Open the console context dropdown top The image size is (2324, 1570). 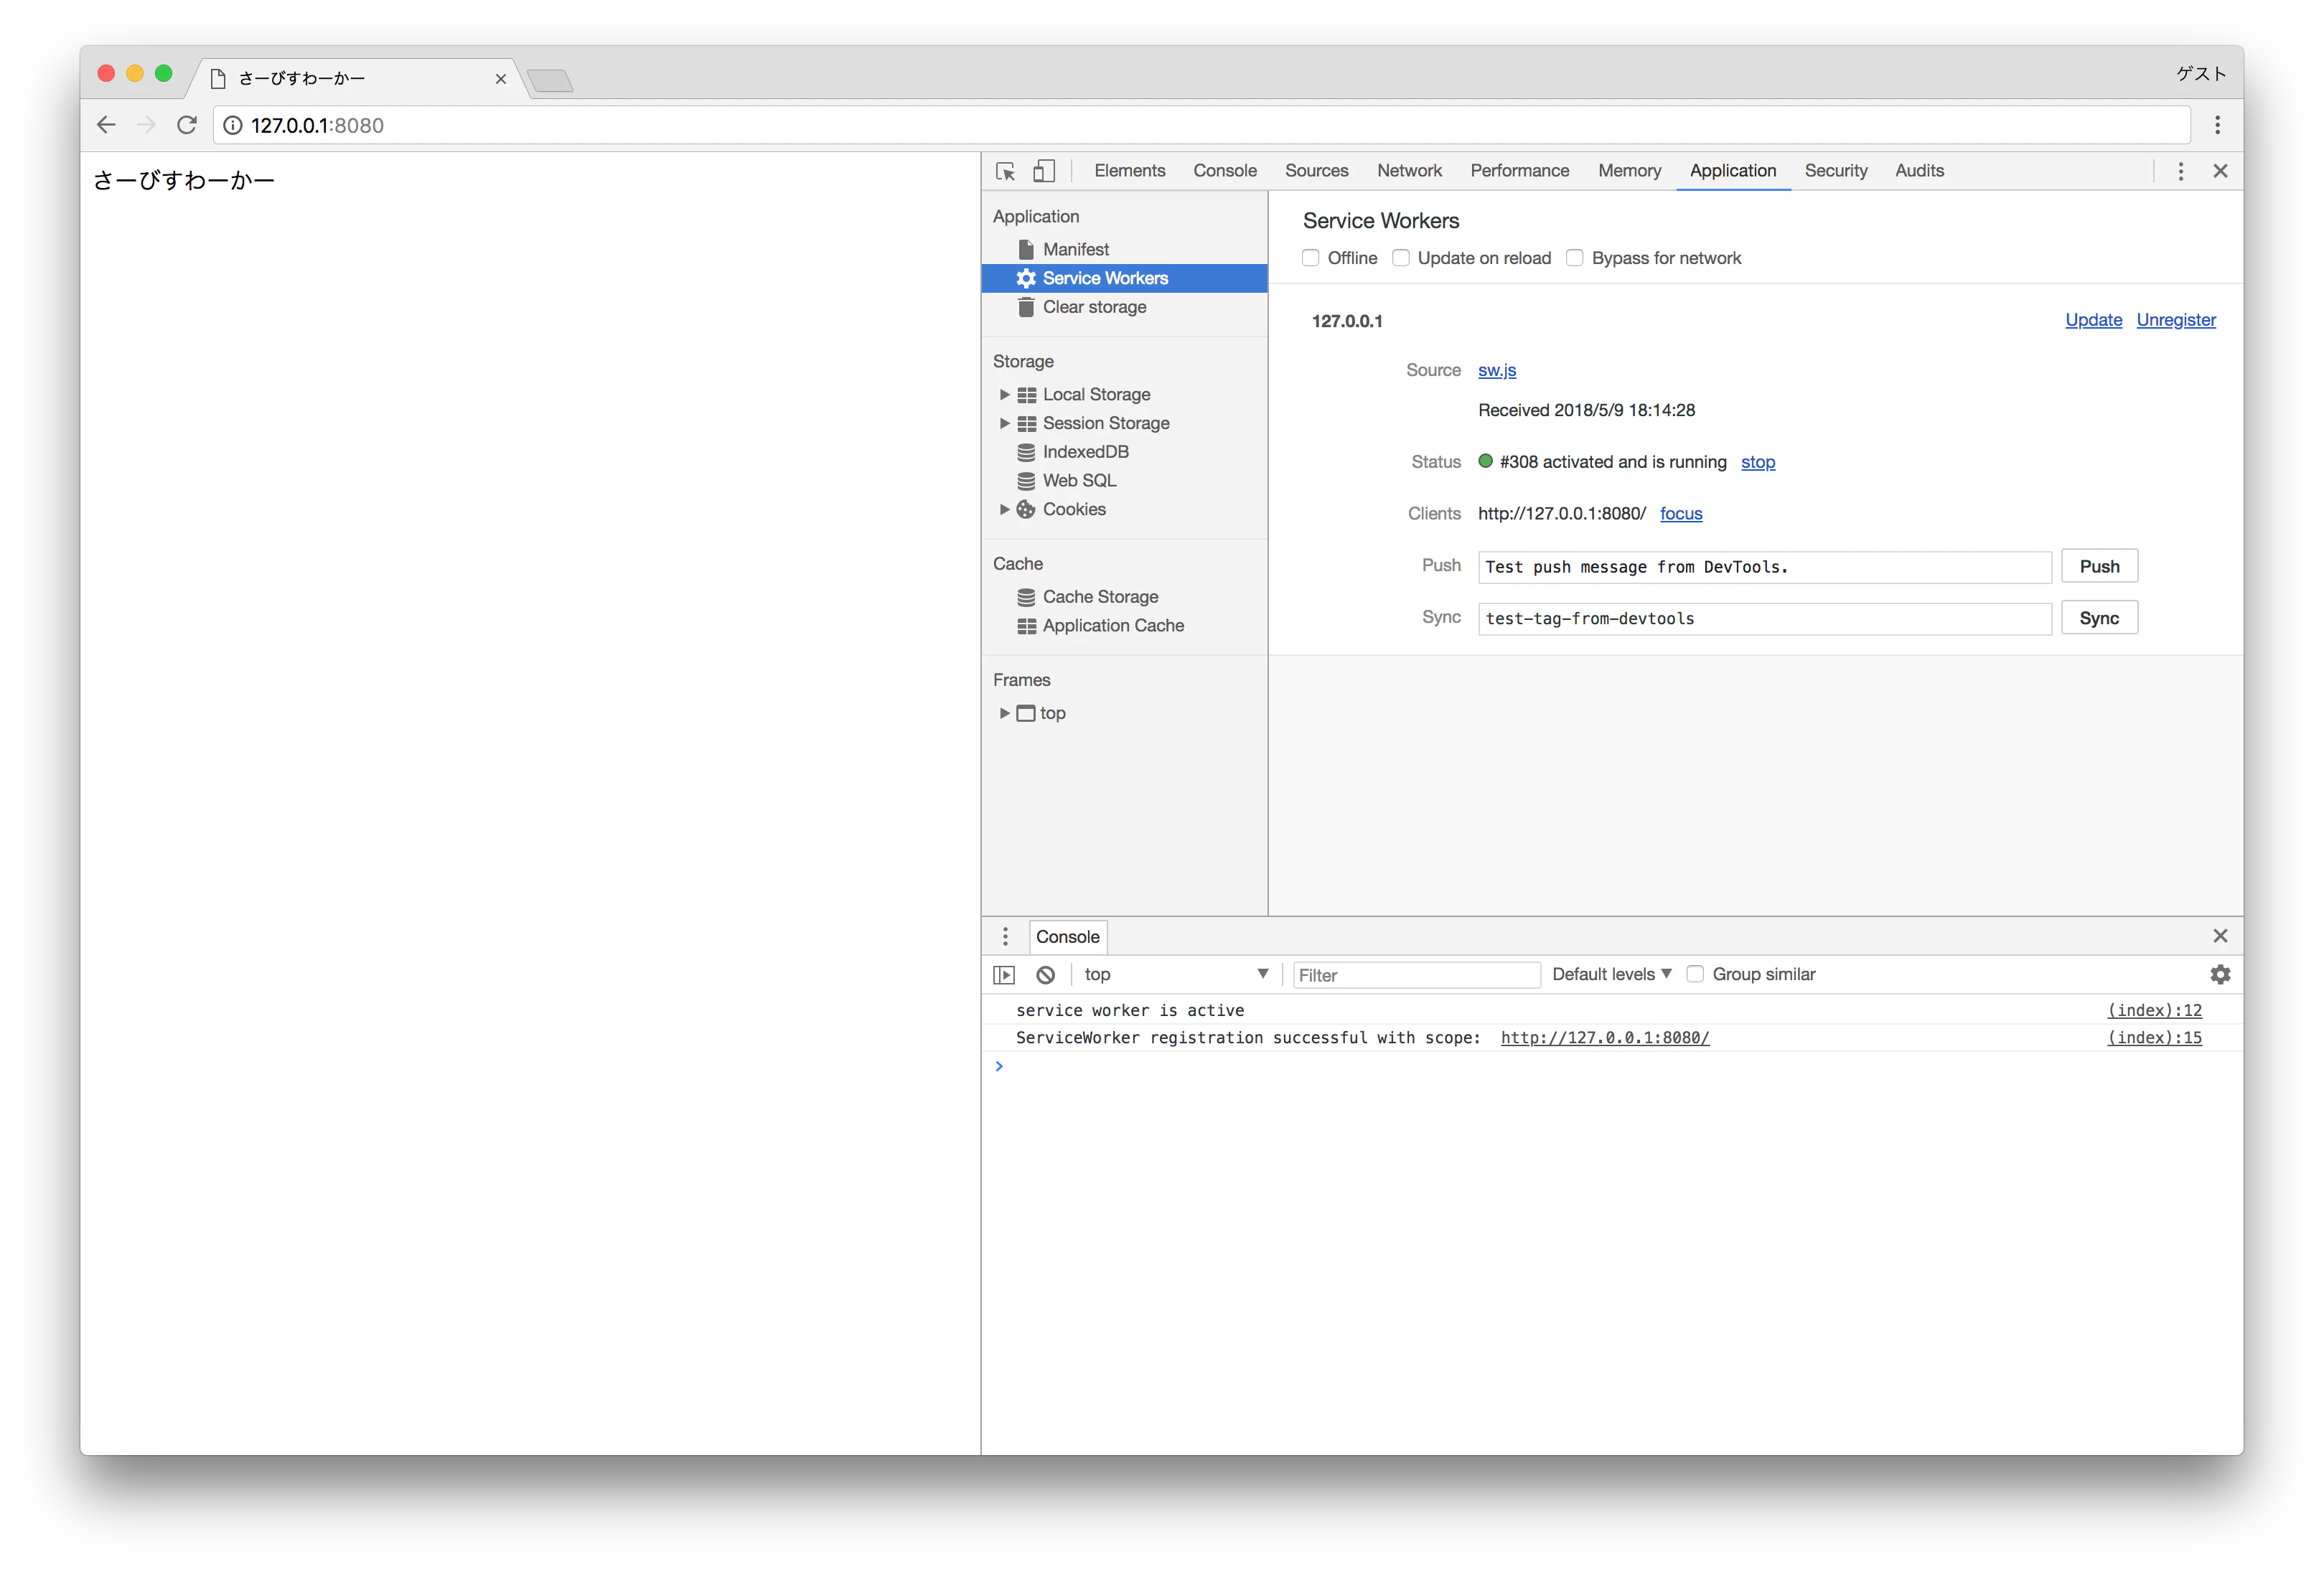click(1176, 974)
